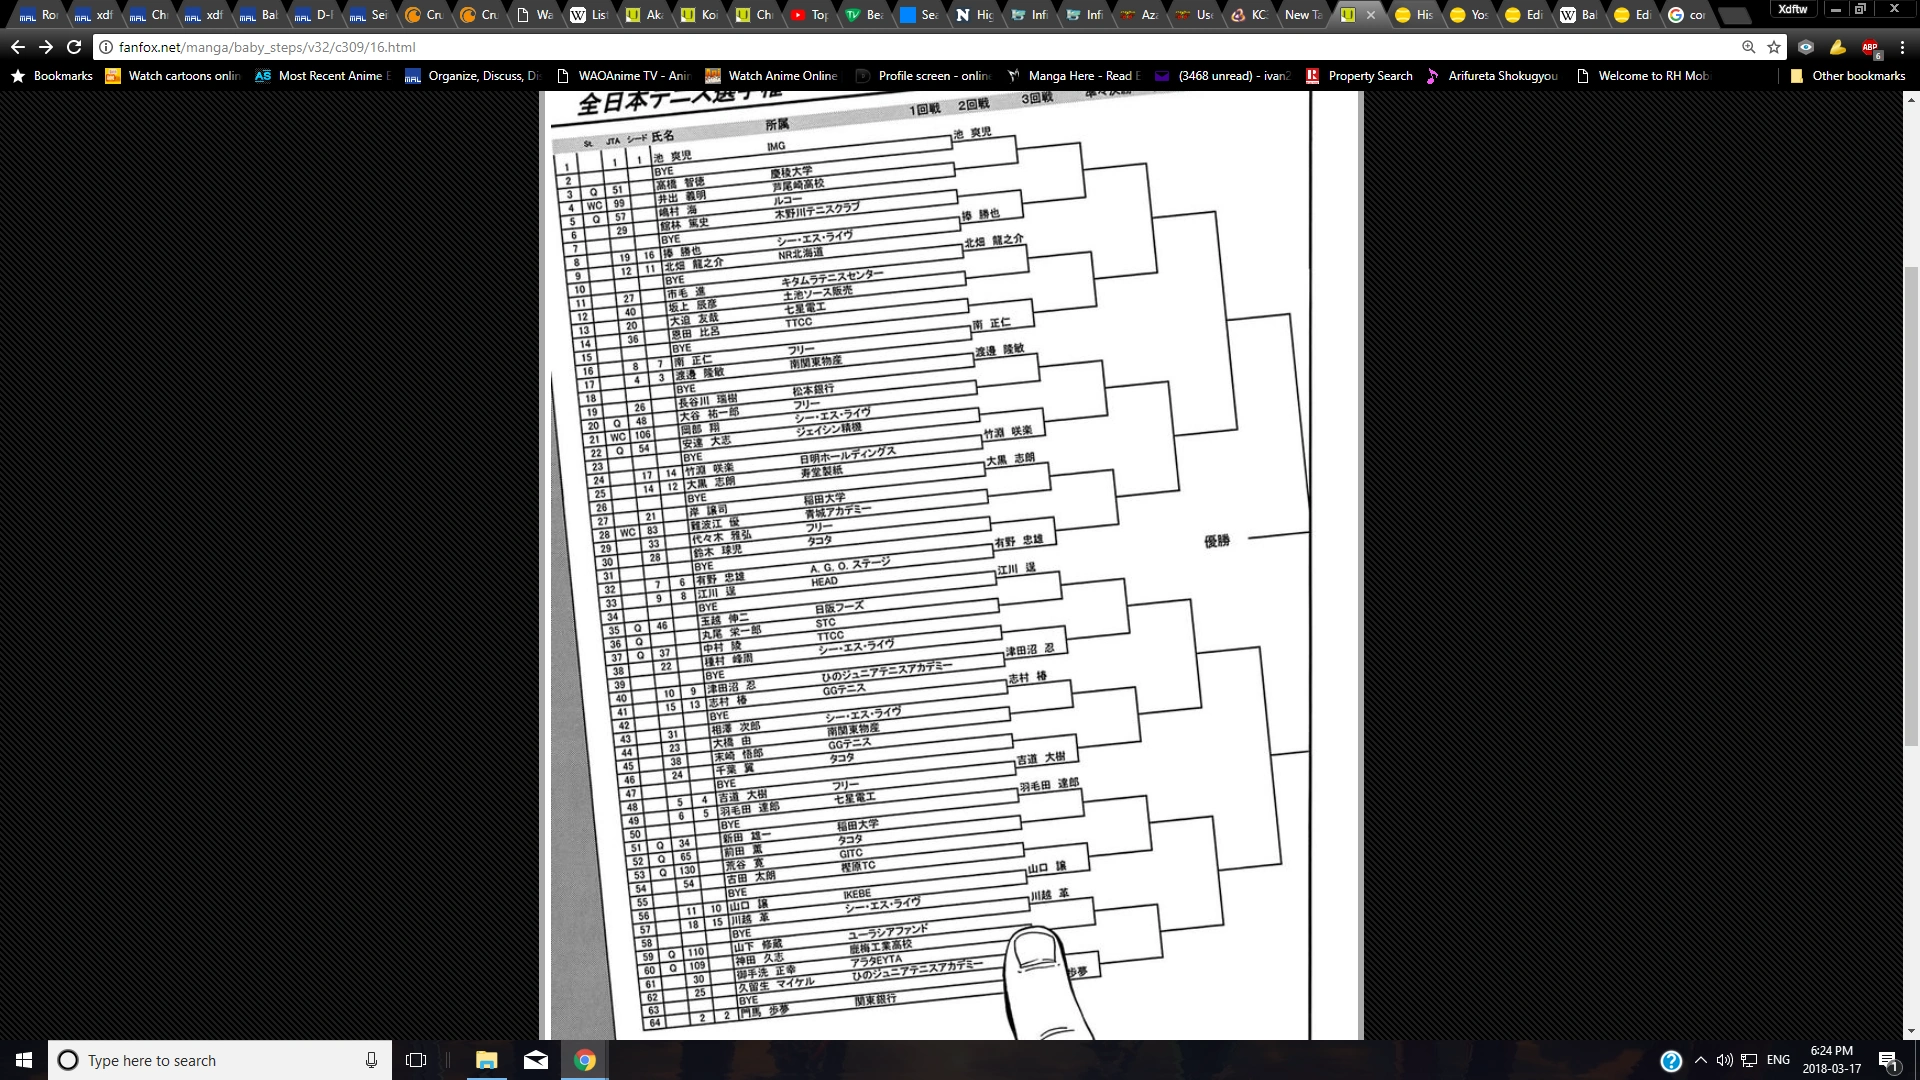Switch to the New Tab tab
This screenshot has width=1920, height=1080.
click(1302, 15)
